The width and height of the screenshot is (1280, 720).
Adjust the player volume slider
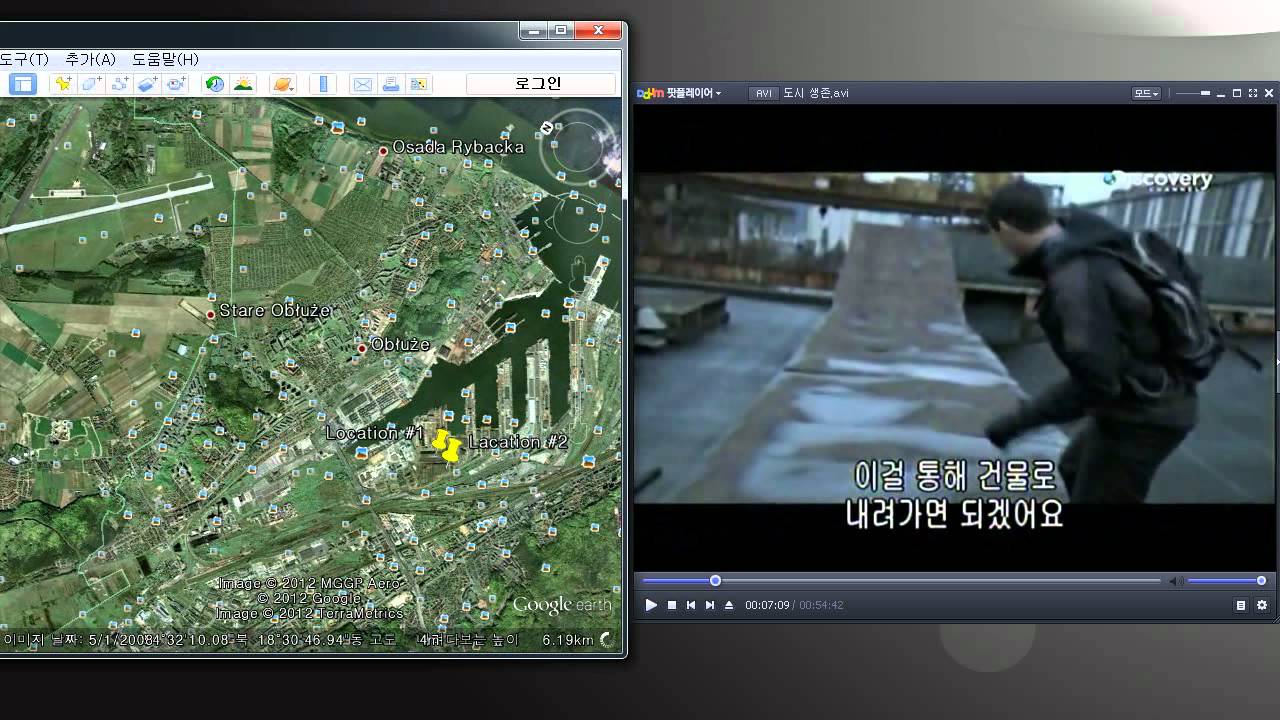coord(1227,581)
